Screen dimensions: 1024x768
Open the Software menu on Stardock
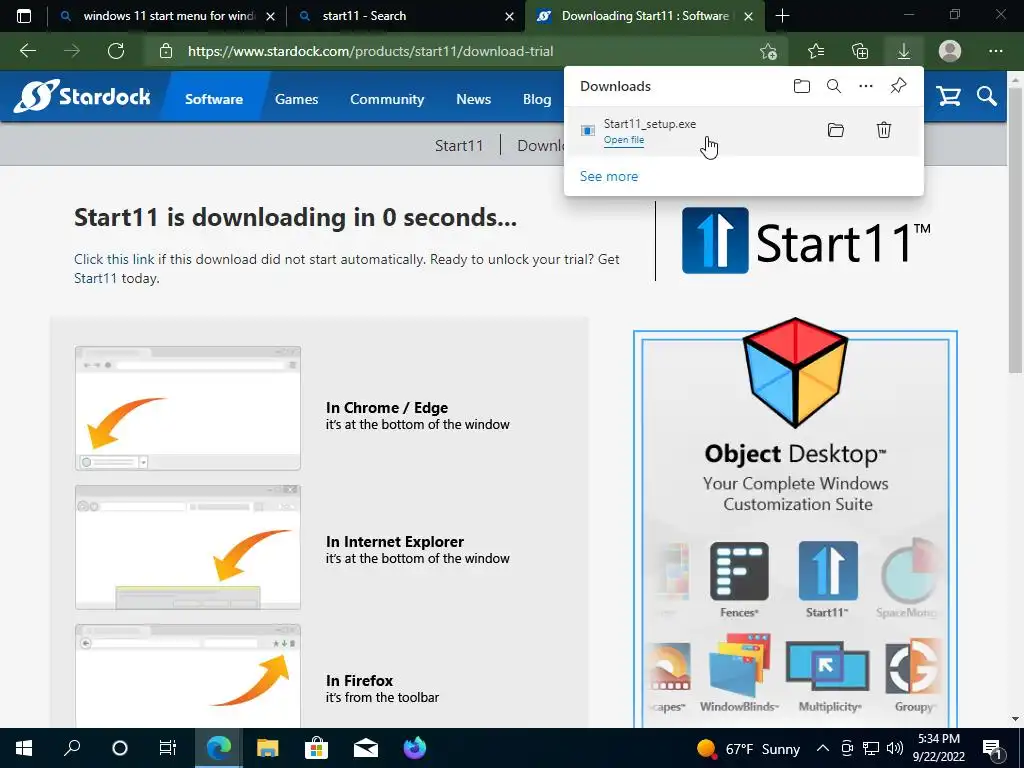[x=214, y=99]
